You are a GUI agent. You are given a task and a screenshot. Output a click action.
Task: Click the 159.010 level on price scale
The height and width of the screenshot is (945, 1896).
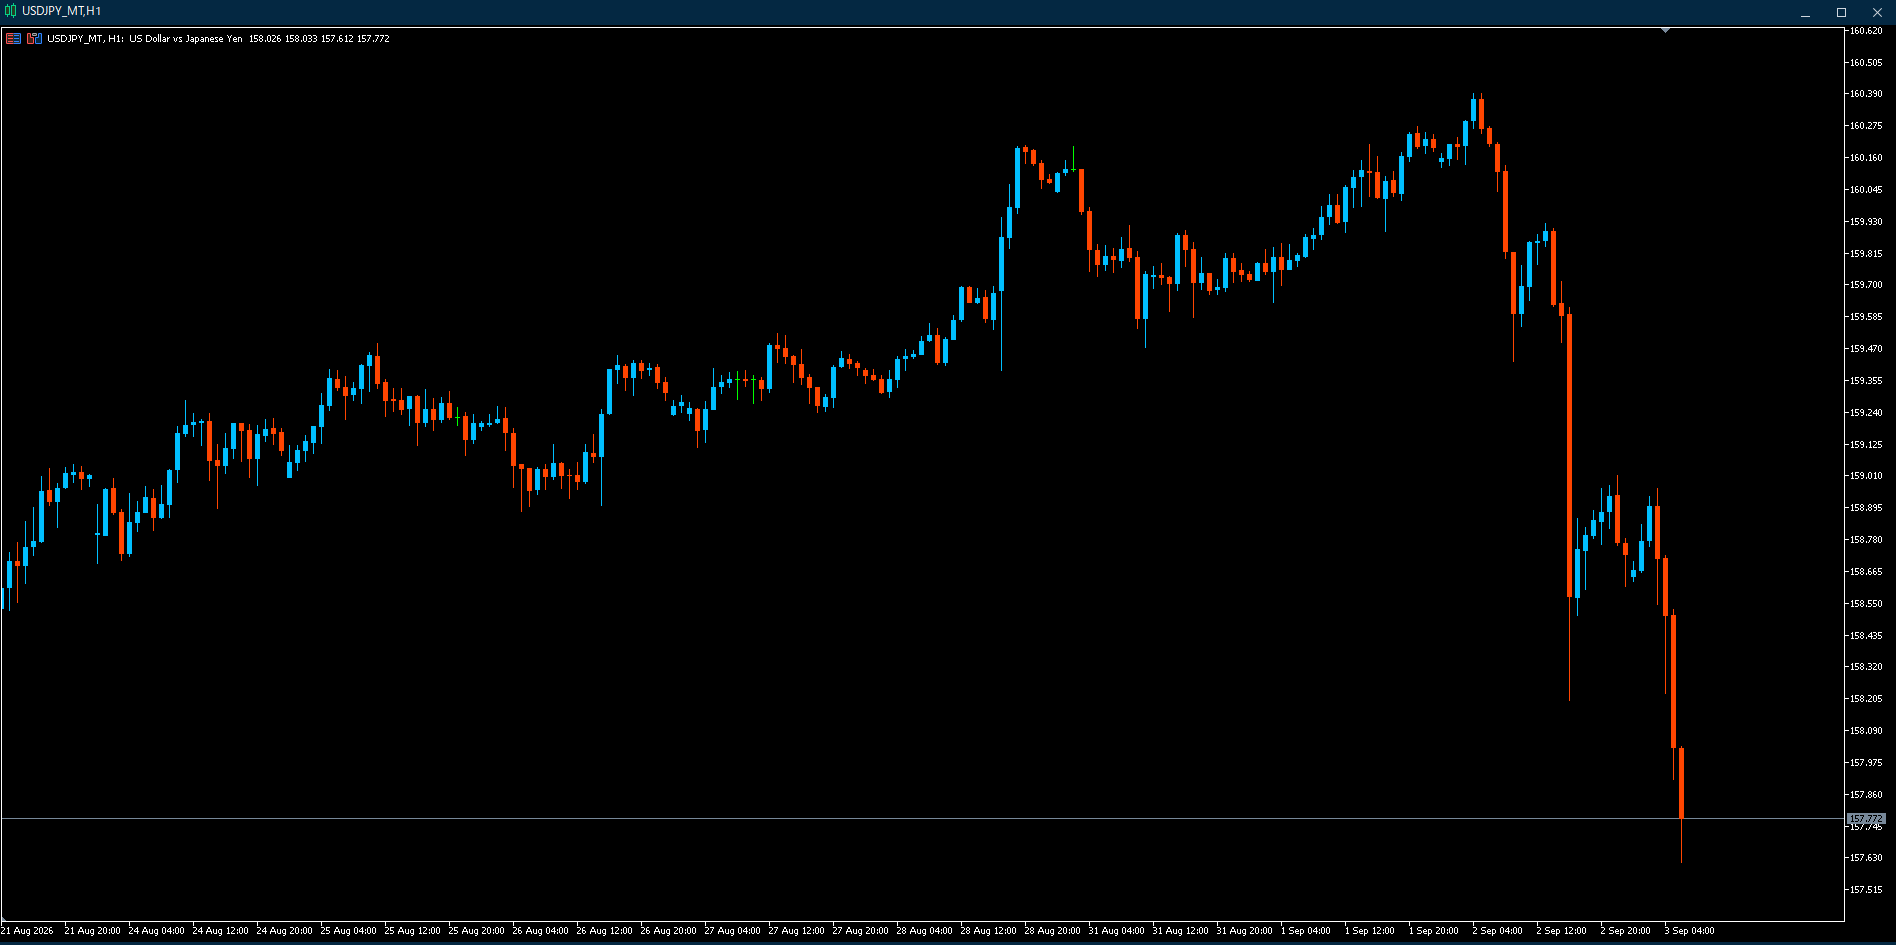pyautogui.click(x=1866, y=476)
